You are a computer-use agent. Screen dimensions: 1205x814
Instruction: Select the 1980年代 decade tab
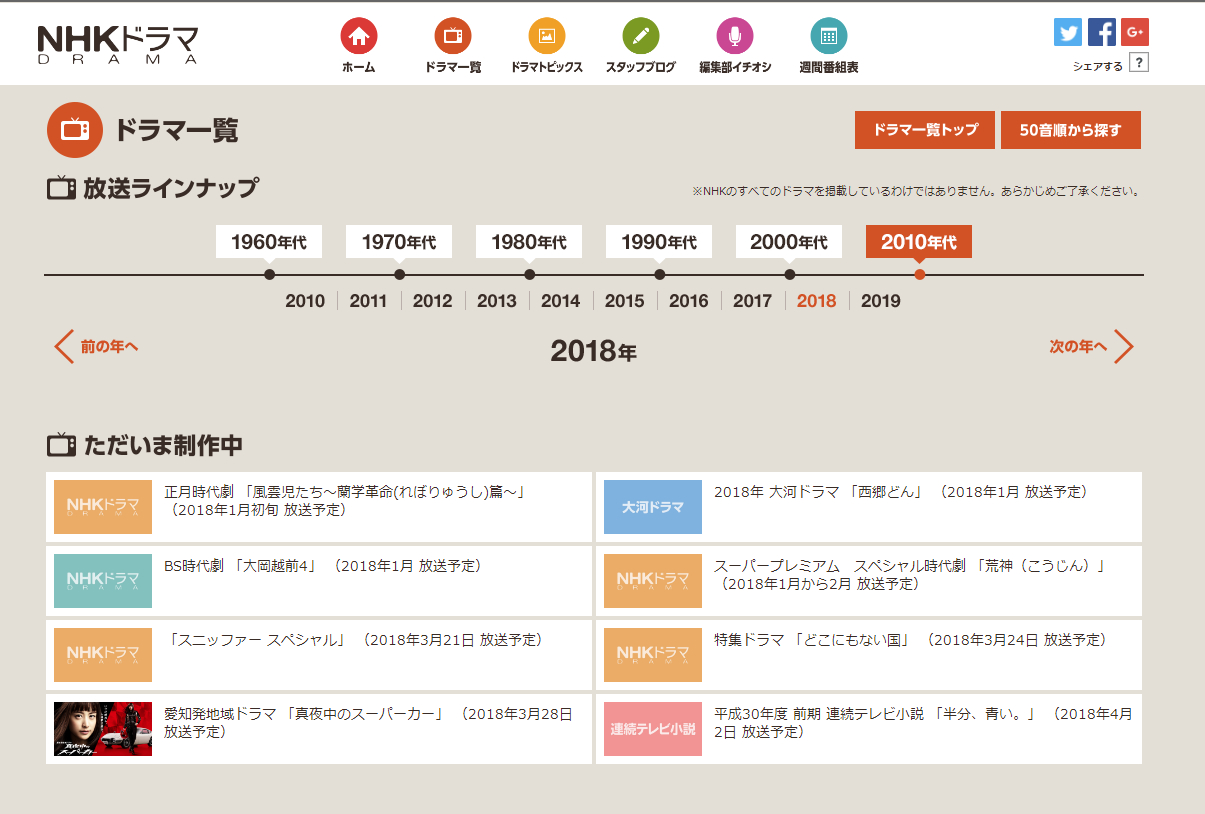(x=529, y=242)
